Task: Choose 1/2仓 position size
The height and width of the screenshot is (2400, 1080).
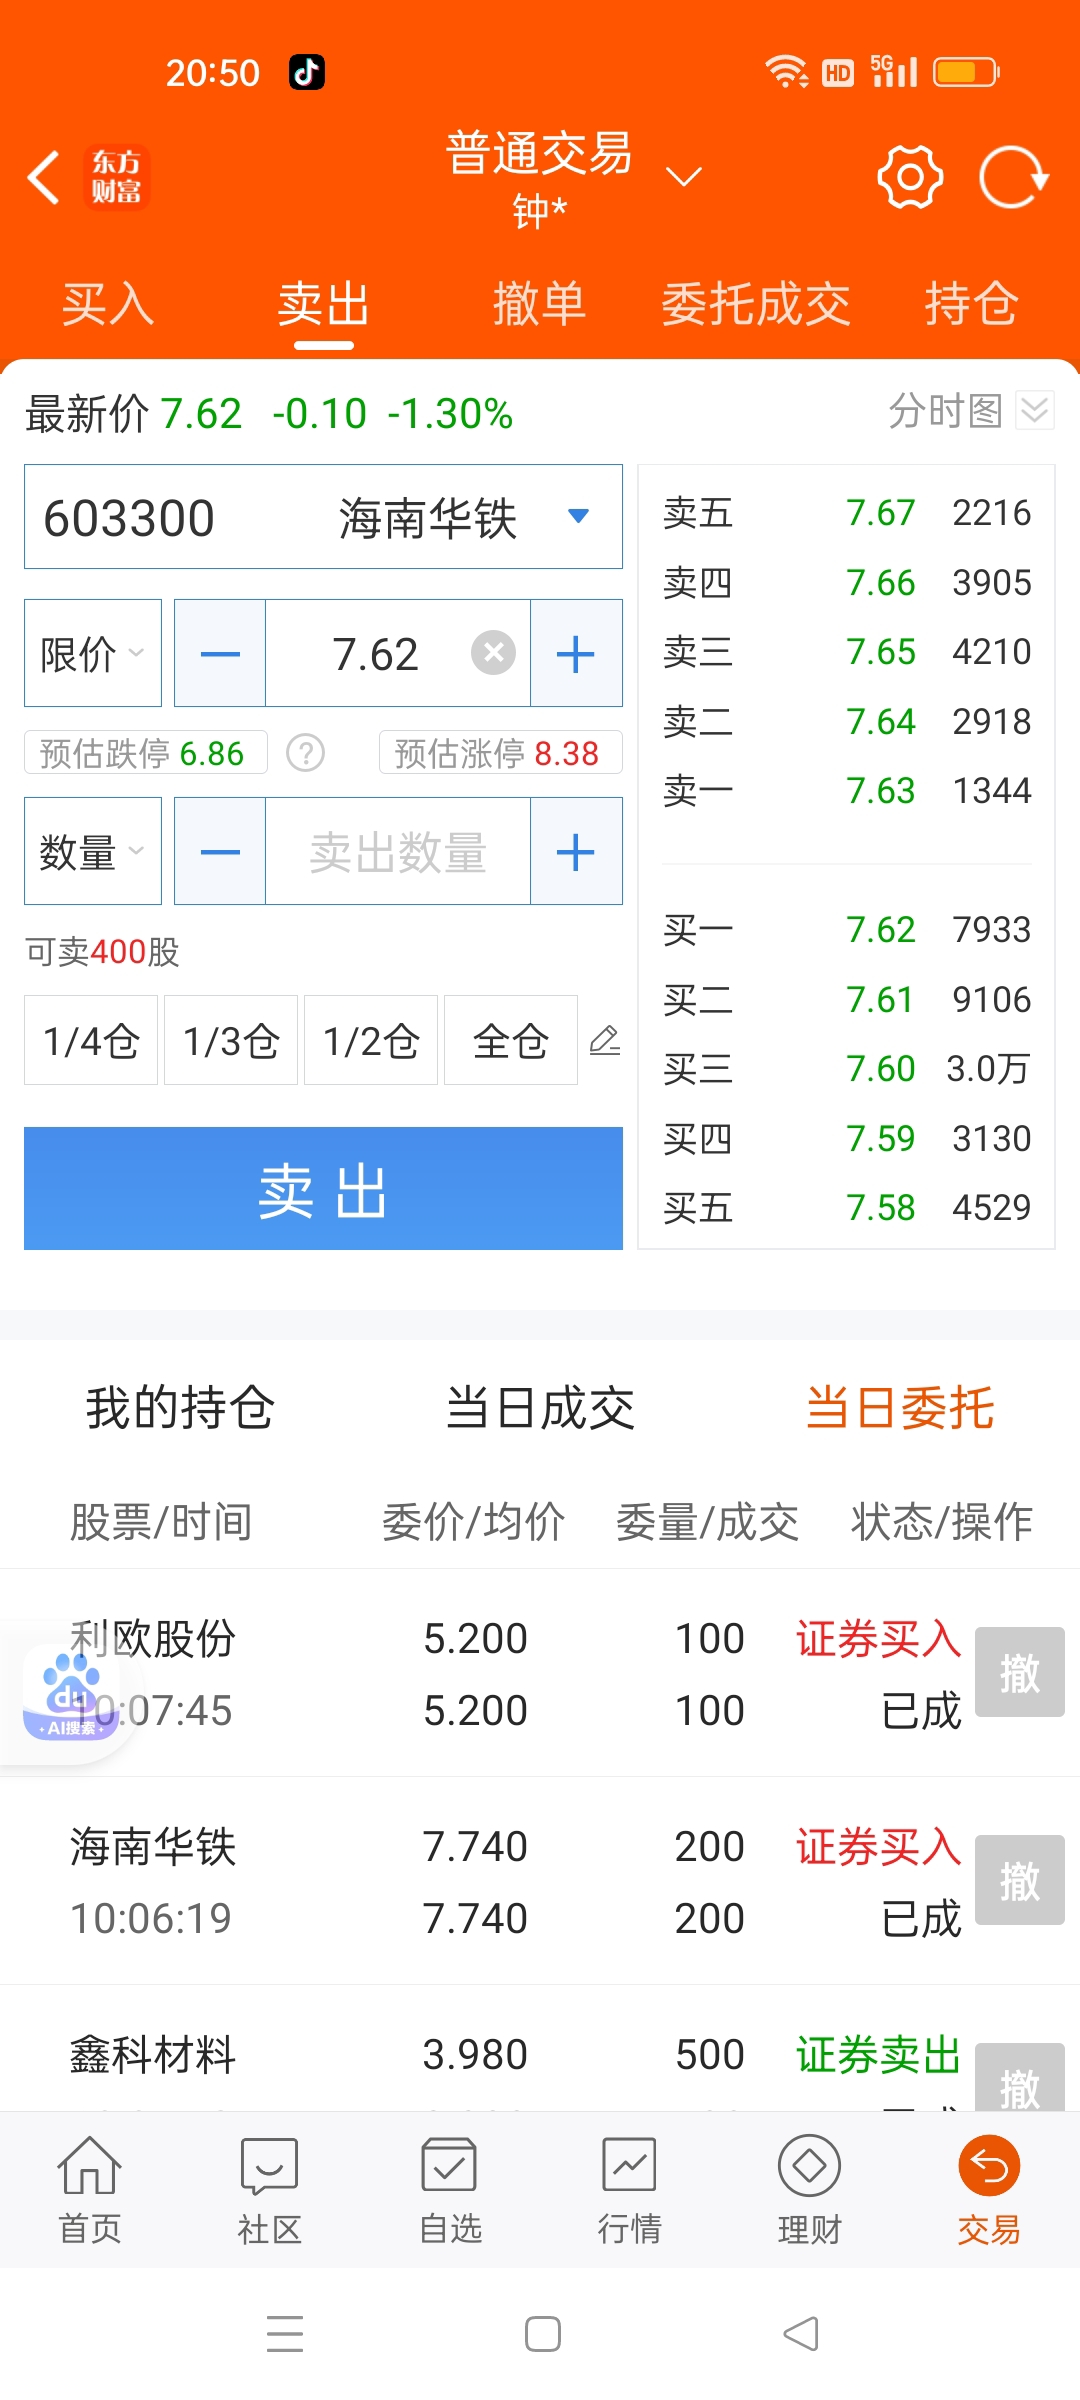Action: click(371, 1040)
